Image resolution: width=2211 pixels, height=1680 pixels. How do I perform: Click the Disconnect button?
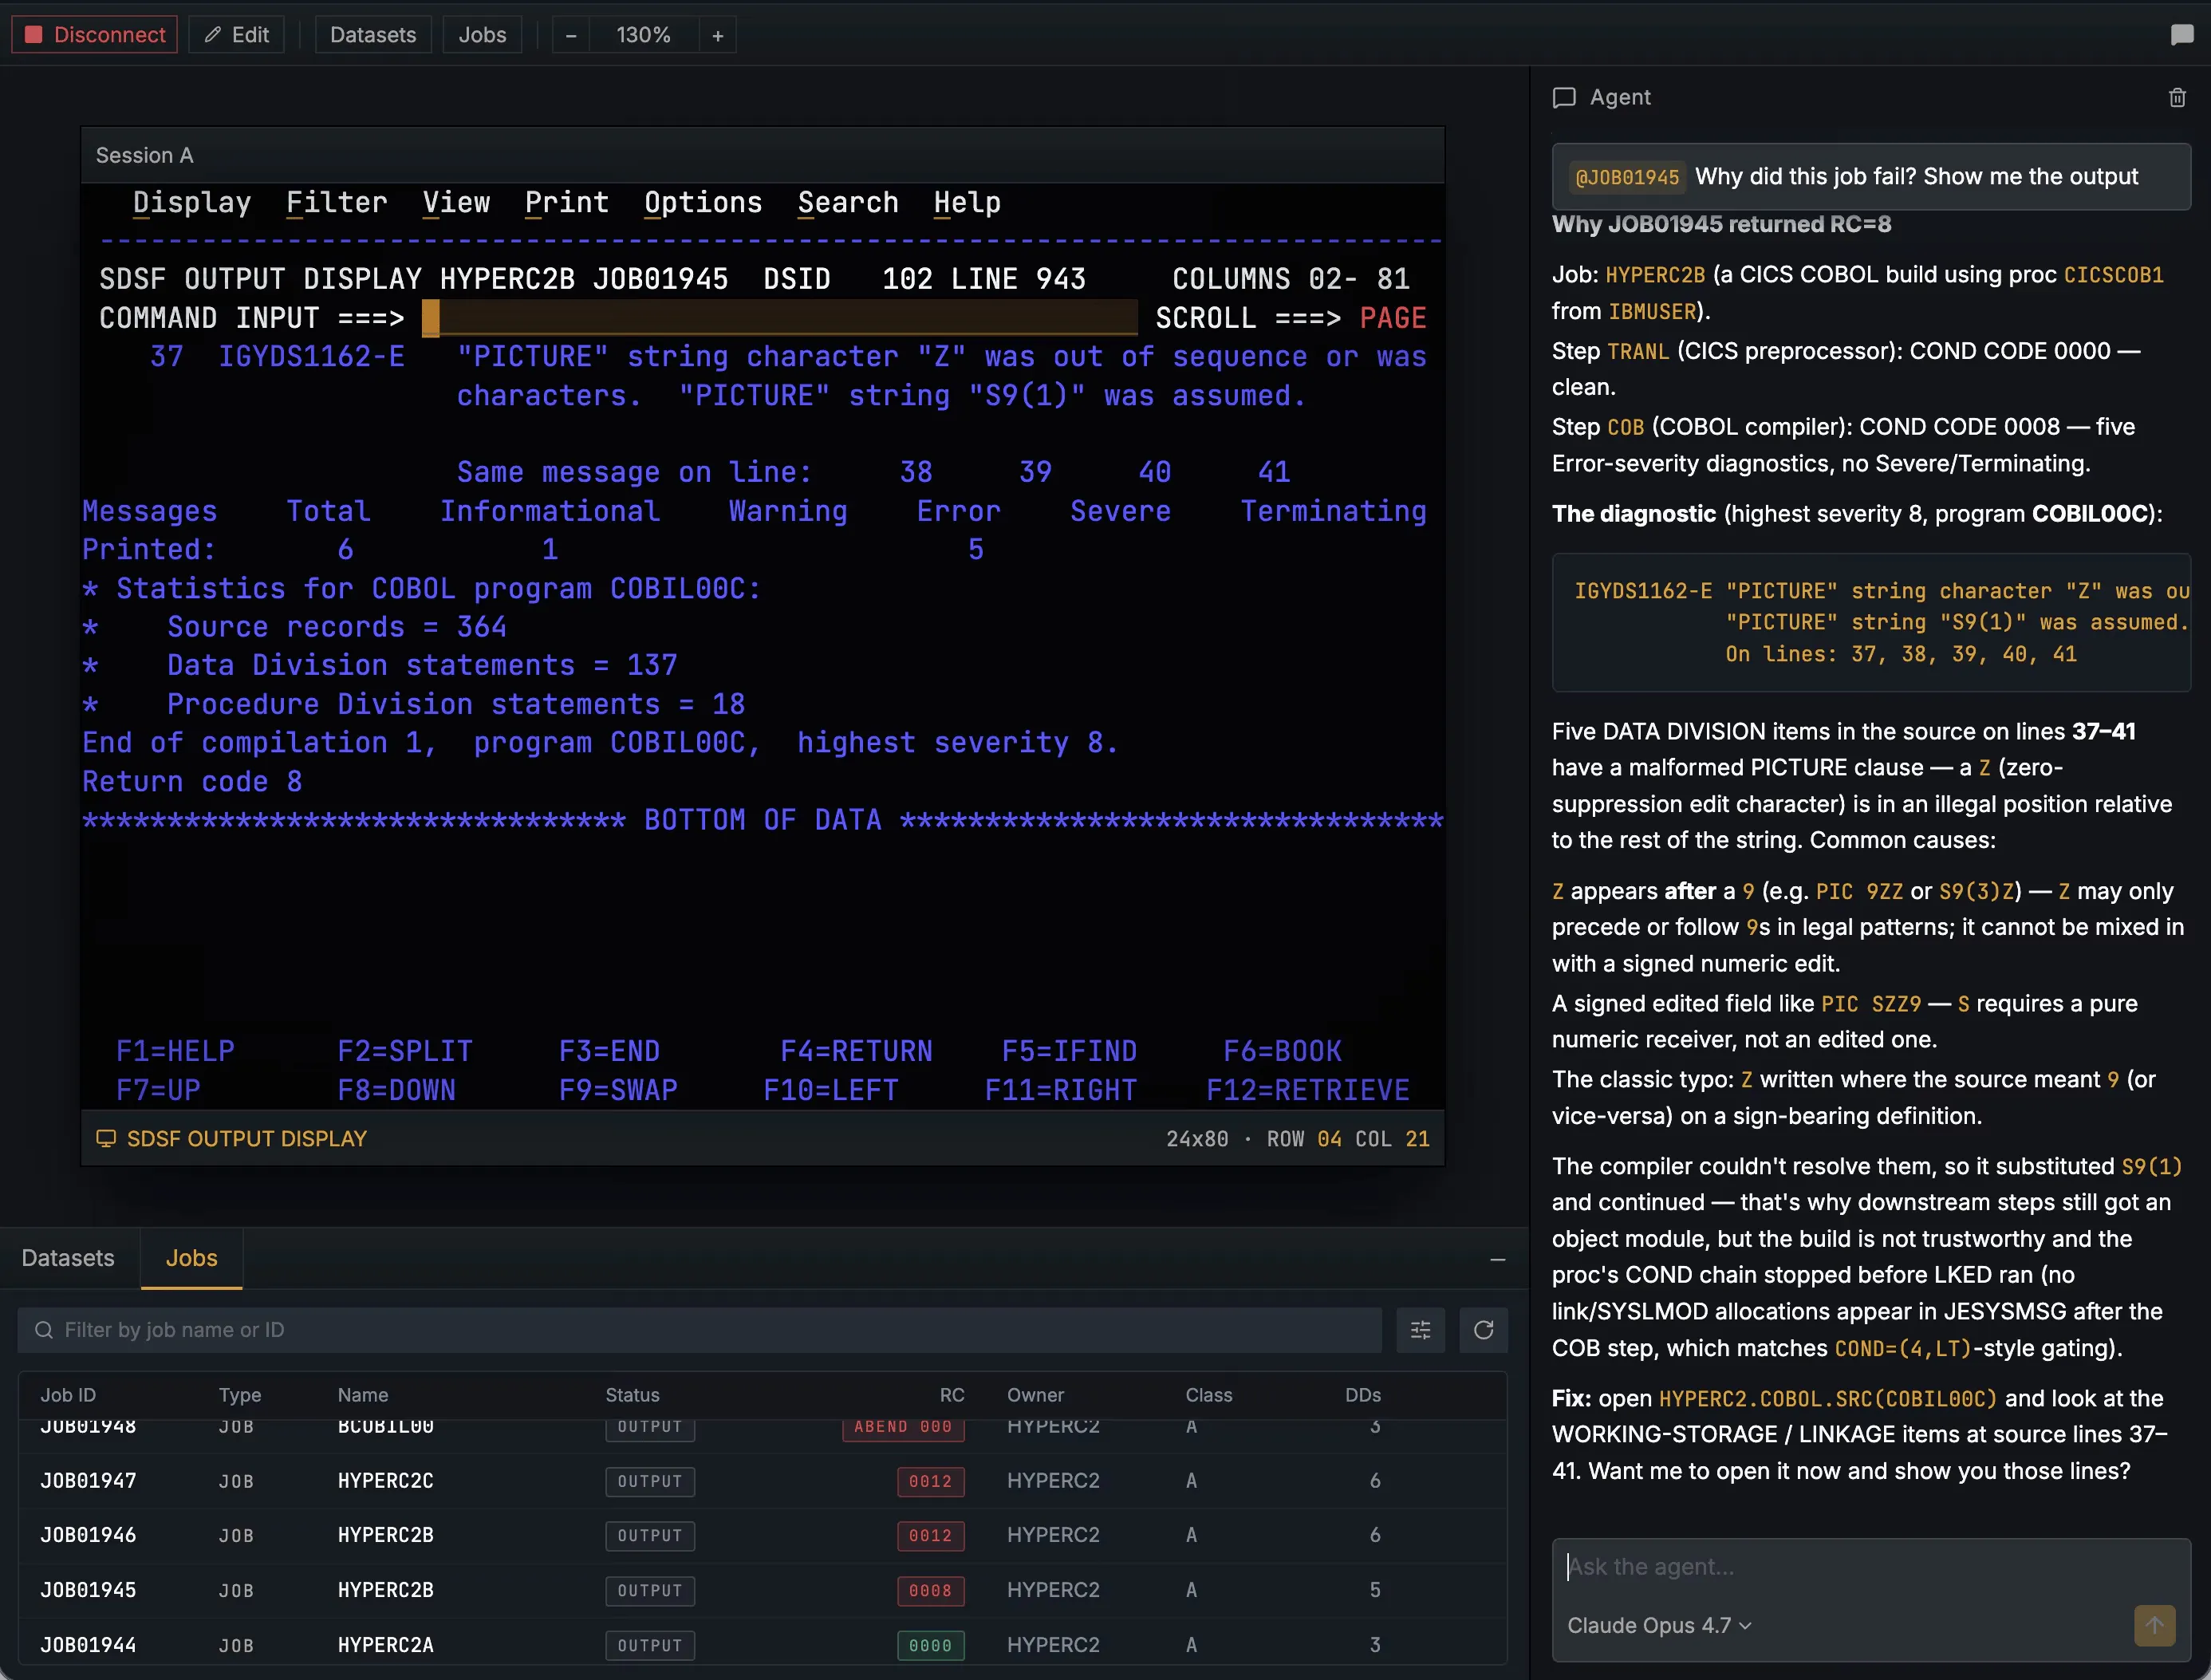click(x=95, y=35)
